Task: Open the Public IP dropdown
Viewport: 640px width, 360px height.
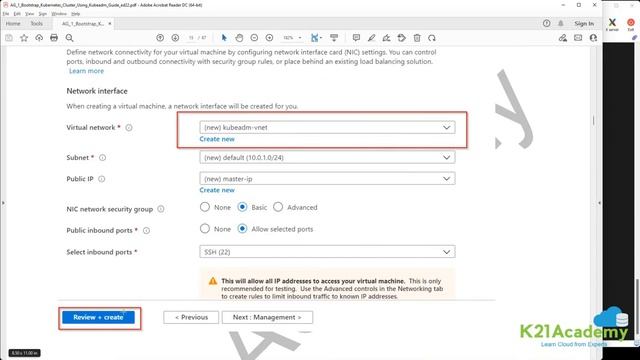Action: click(327, 178)
